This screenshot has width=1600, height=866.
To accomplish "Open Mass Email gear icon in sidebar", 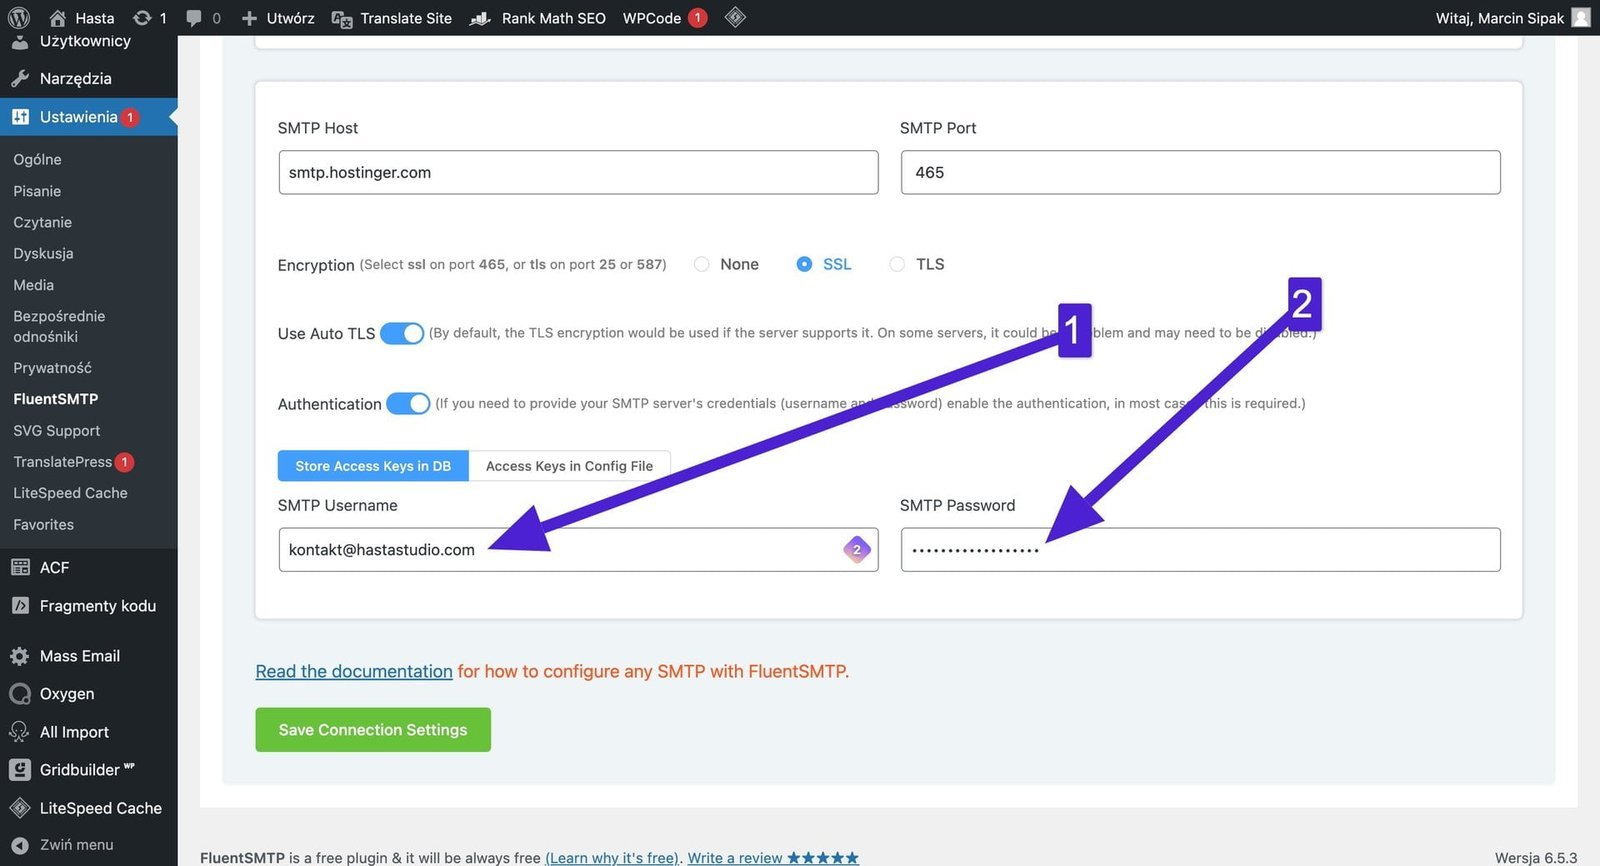I will (x=19, y=656).
